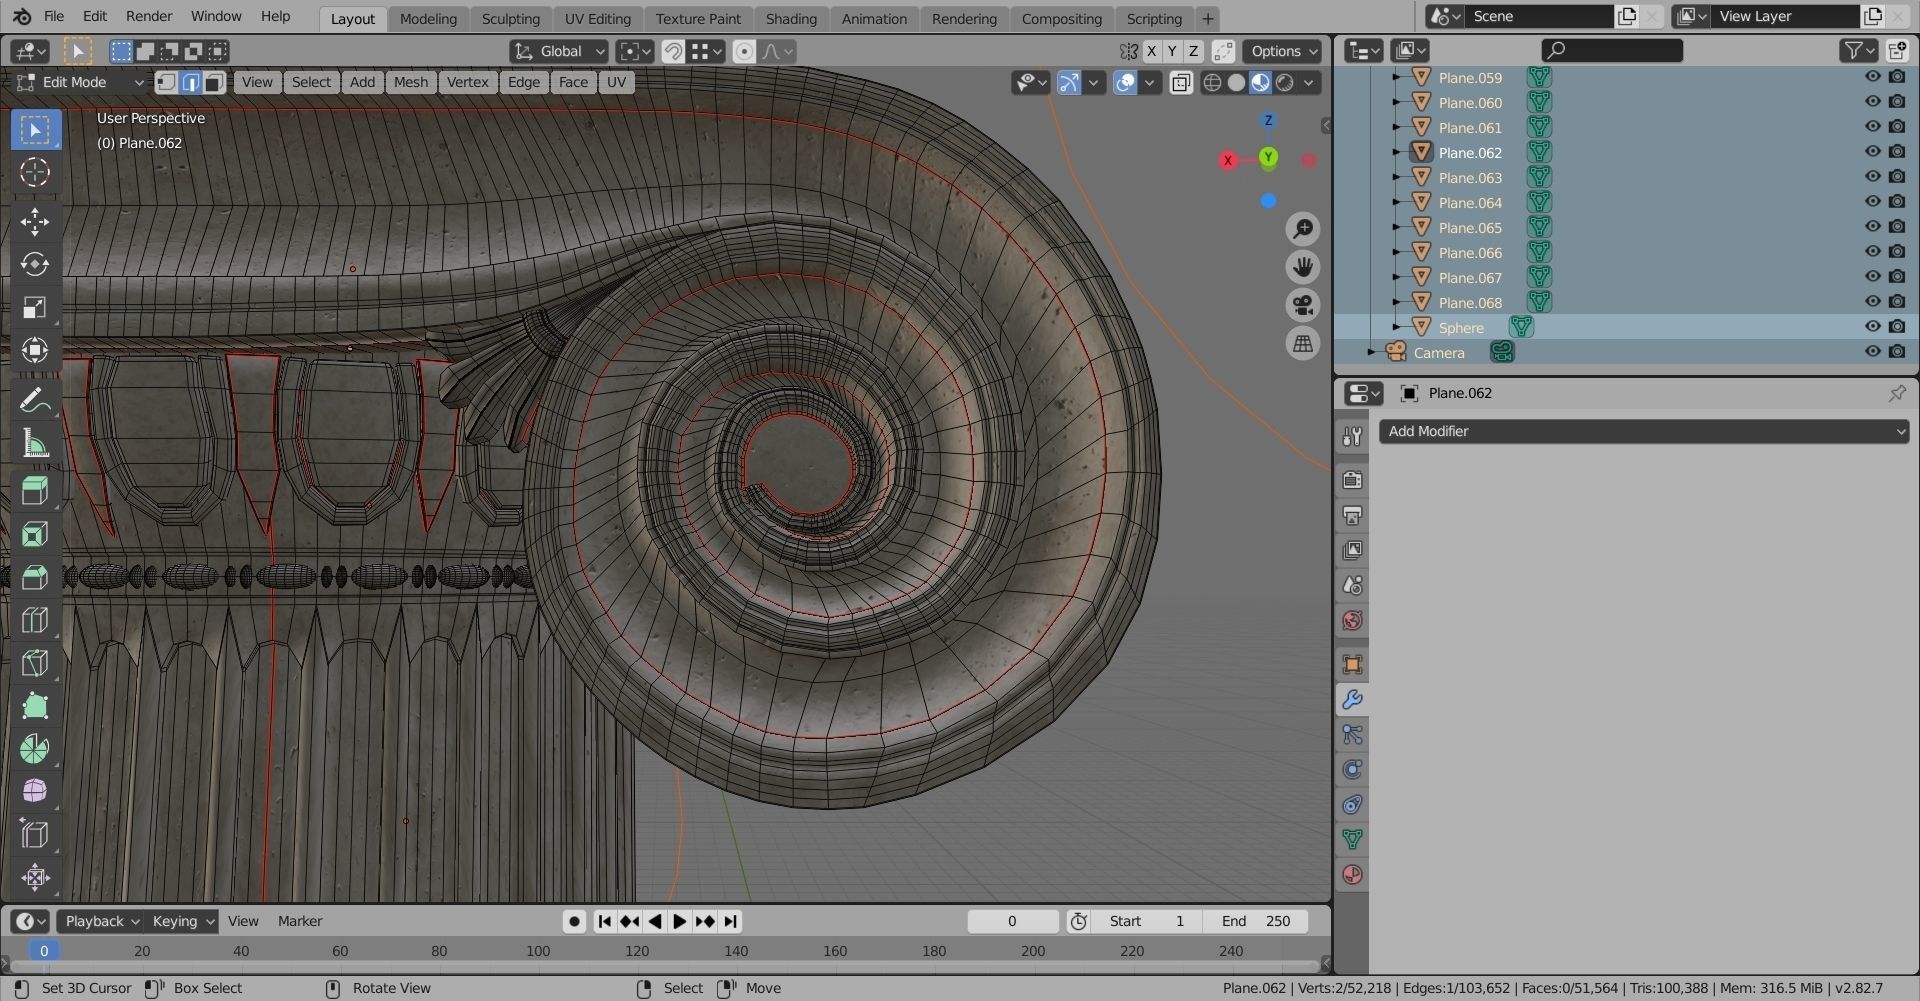Toggle auto keying record button
The image size is (1920, 1001).
574,922
